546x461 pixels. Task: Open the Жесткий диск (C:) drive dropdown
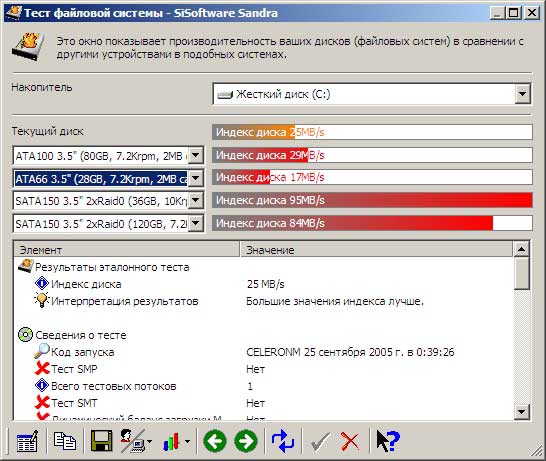coord(522,94)
